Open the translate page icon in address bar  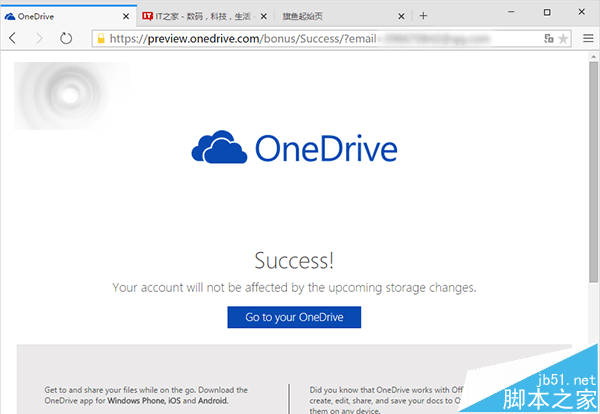[549, 38]
